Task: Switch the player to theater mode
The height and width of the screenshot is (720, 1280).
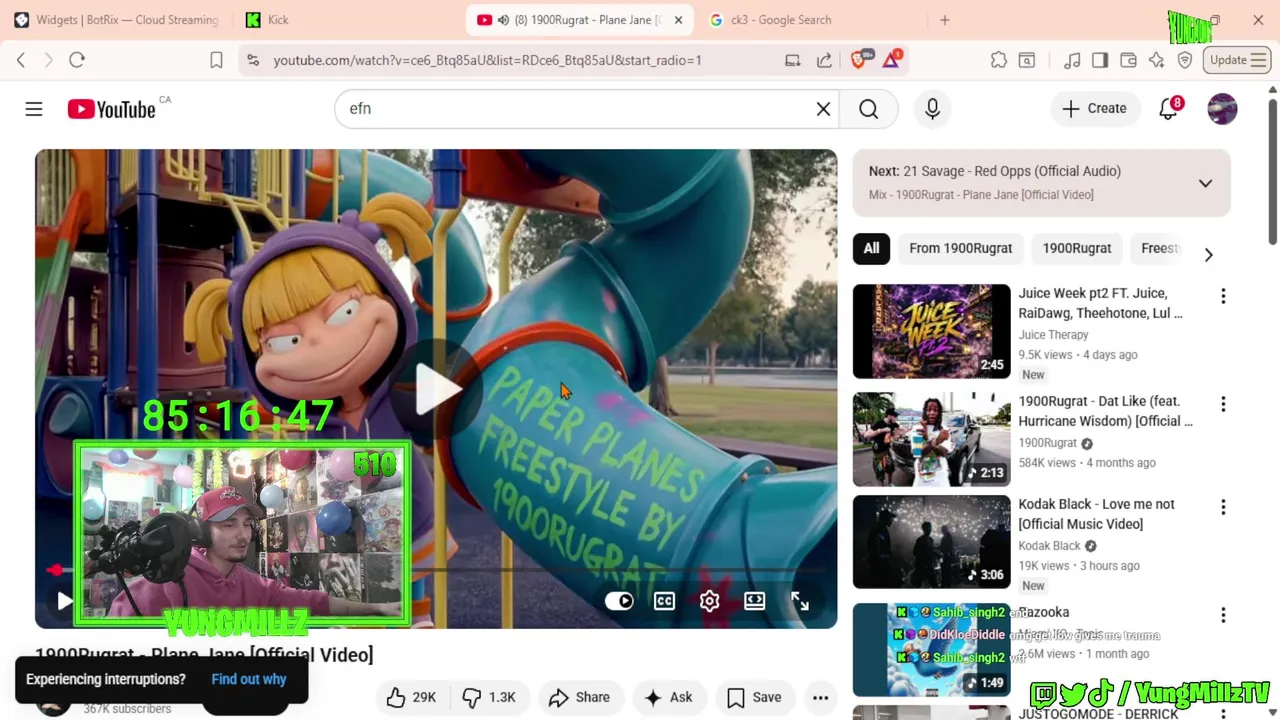Action: (x=754, y=601)
